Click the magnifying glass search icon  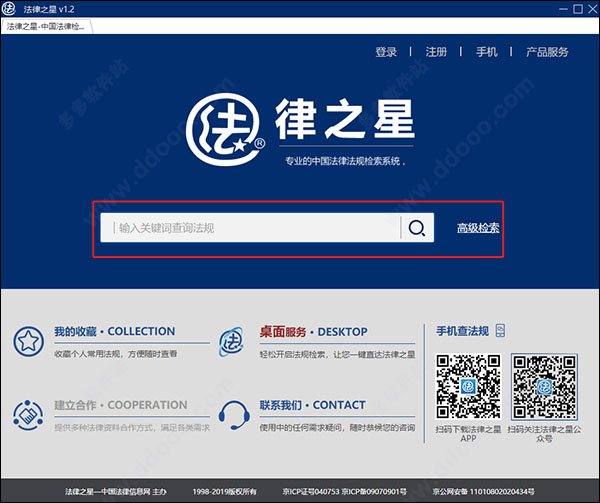tap(417, 228)
